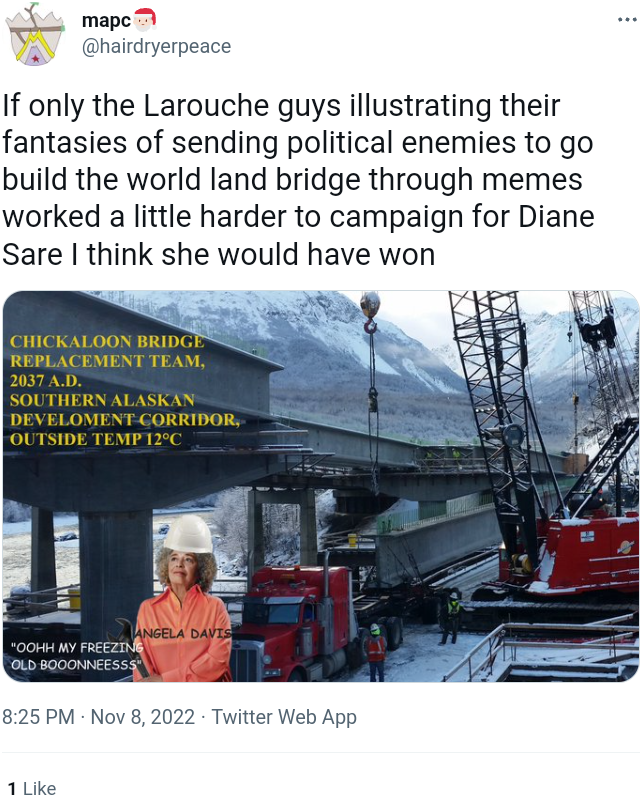Visit the @hairdryerpeace handle link
The image size is (640, 799).
click(x=156, y=46)
